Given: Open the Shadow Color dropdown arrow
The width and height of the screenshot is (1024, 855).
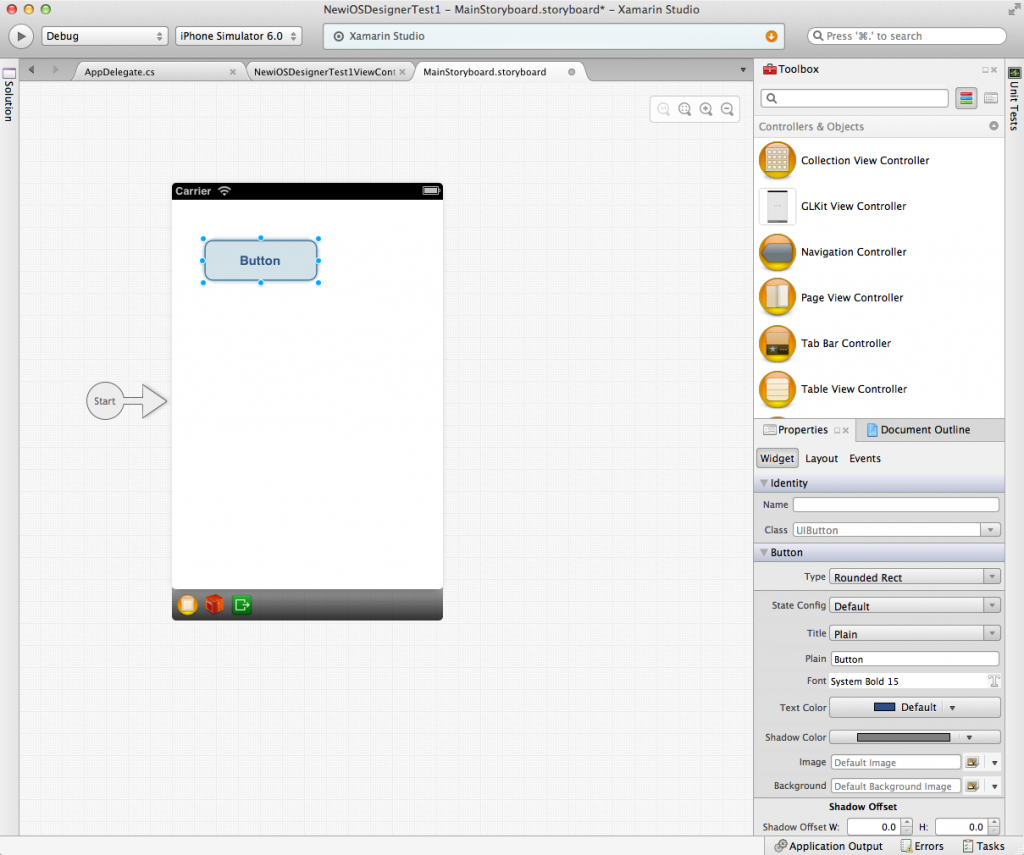Looking at the screenshot, I should (969, 737).
